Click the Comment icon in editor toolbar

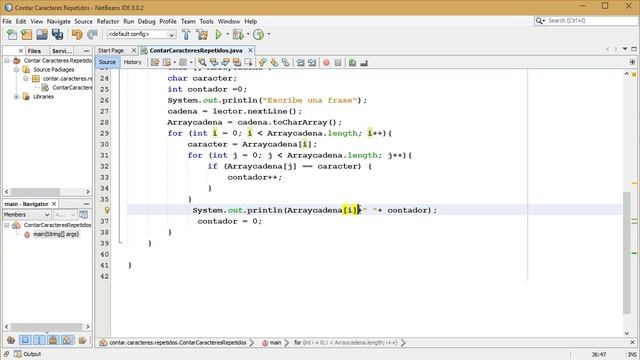pyautogui.click(x=352, y=62)
